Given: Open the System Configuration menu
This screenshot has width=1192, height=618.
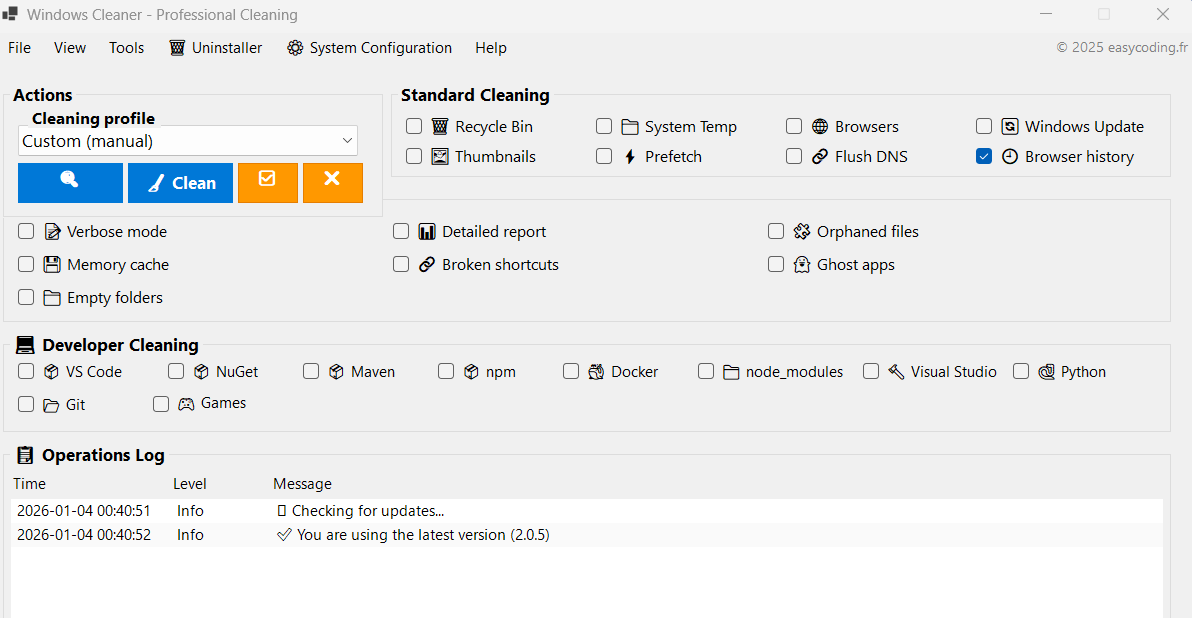Looking at the screenshot, I should (369, 48).
